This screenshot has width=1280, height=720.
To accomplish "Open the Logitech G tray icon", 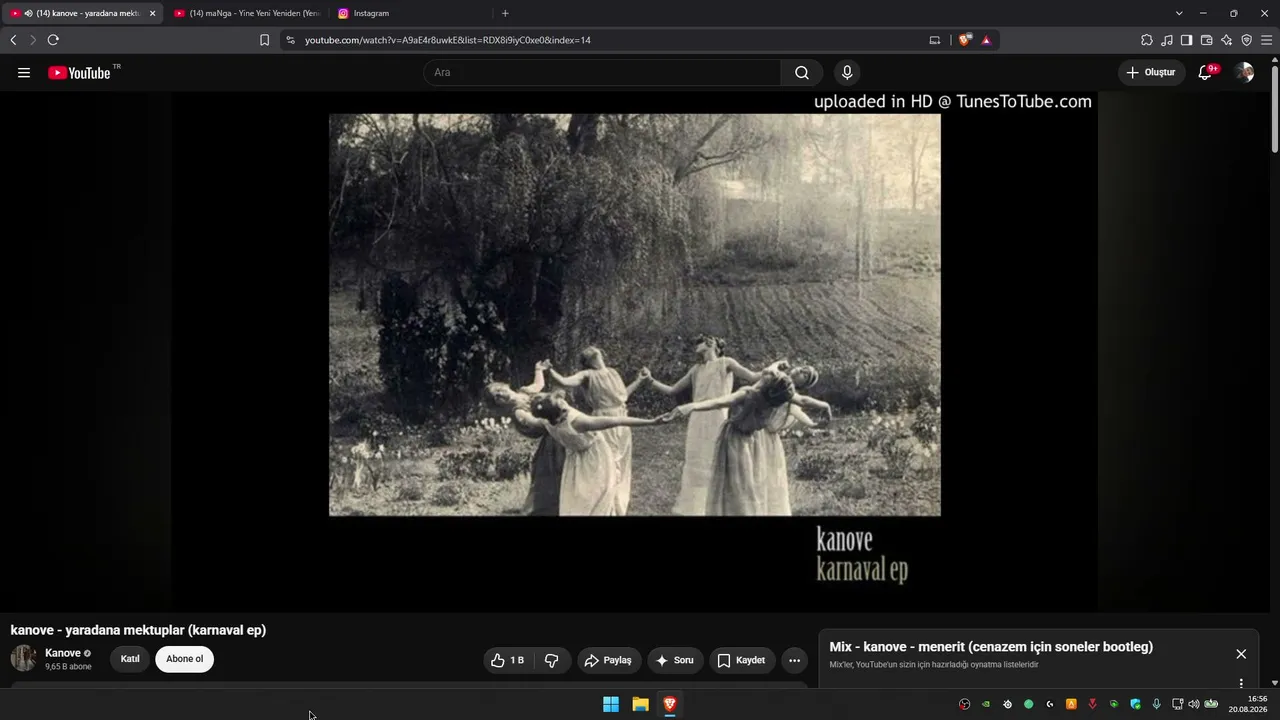I will 1050,704.
